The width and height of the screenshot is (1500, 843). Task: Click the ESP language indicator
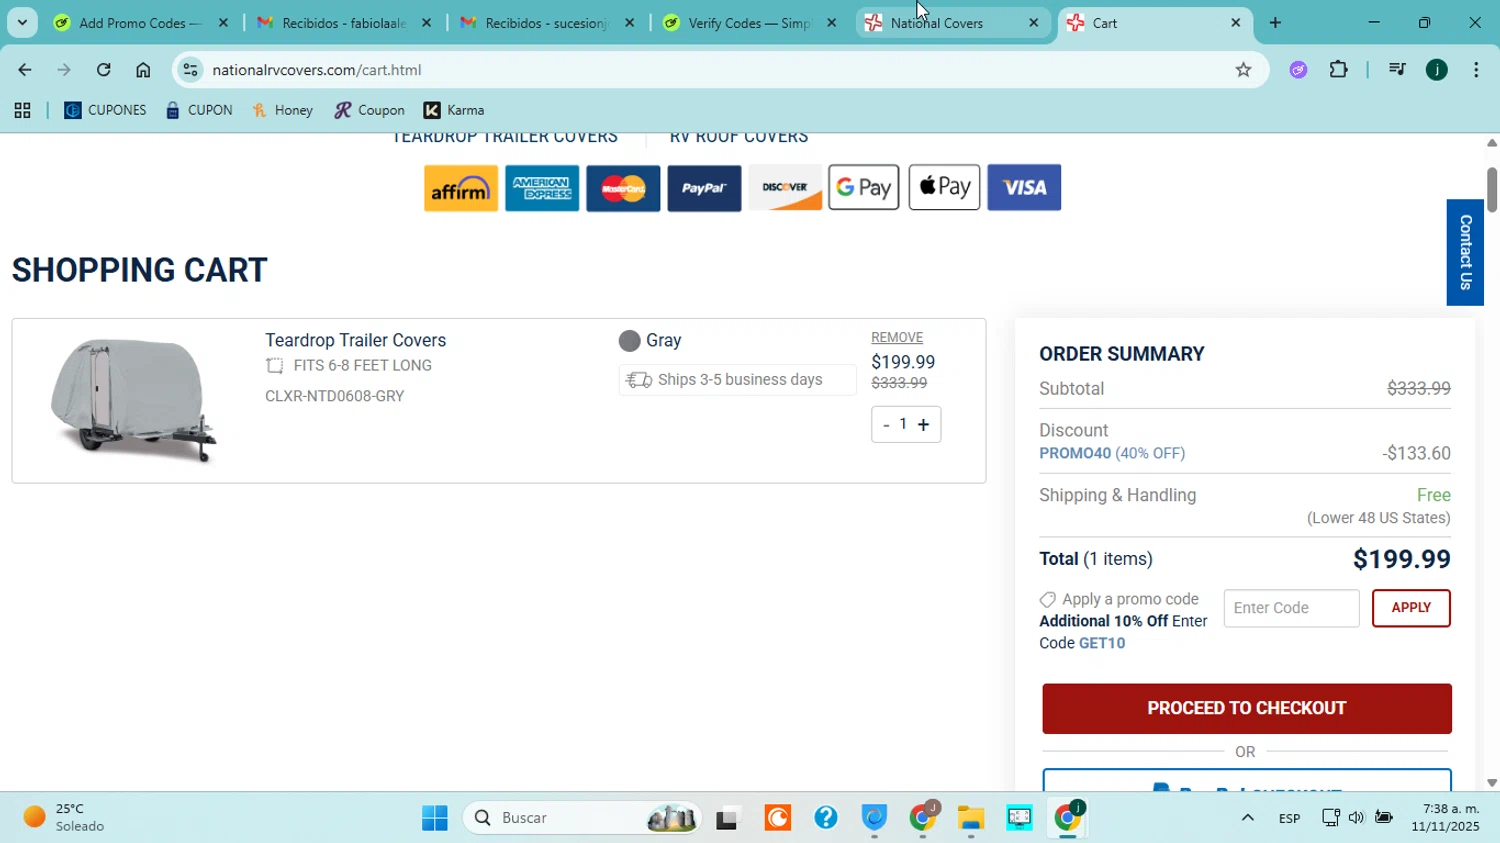point(1289,819)
